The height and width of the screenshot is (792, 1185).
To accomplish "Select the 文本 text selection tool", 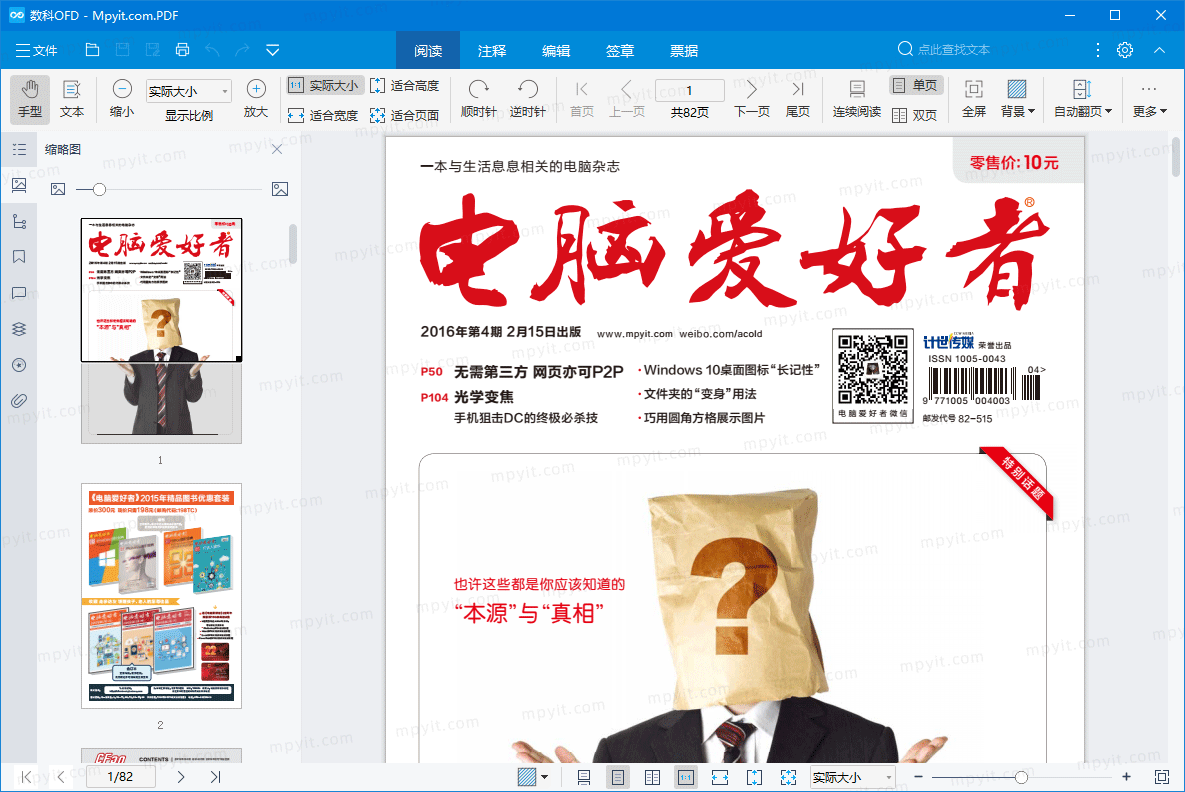I will (72, 99).
